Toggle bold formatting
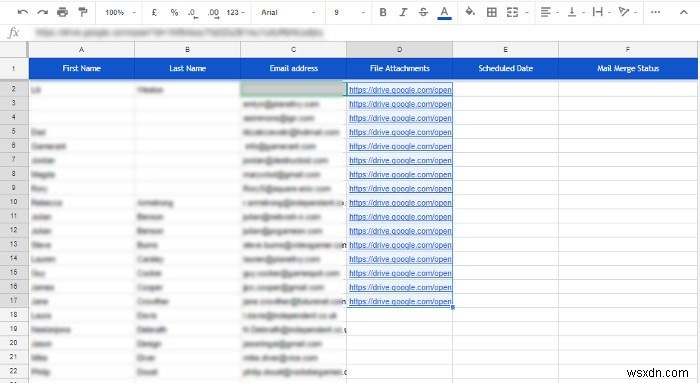700x383 pixels. [x=383, y=12]
